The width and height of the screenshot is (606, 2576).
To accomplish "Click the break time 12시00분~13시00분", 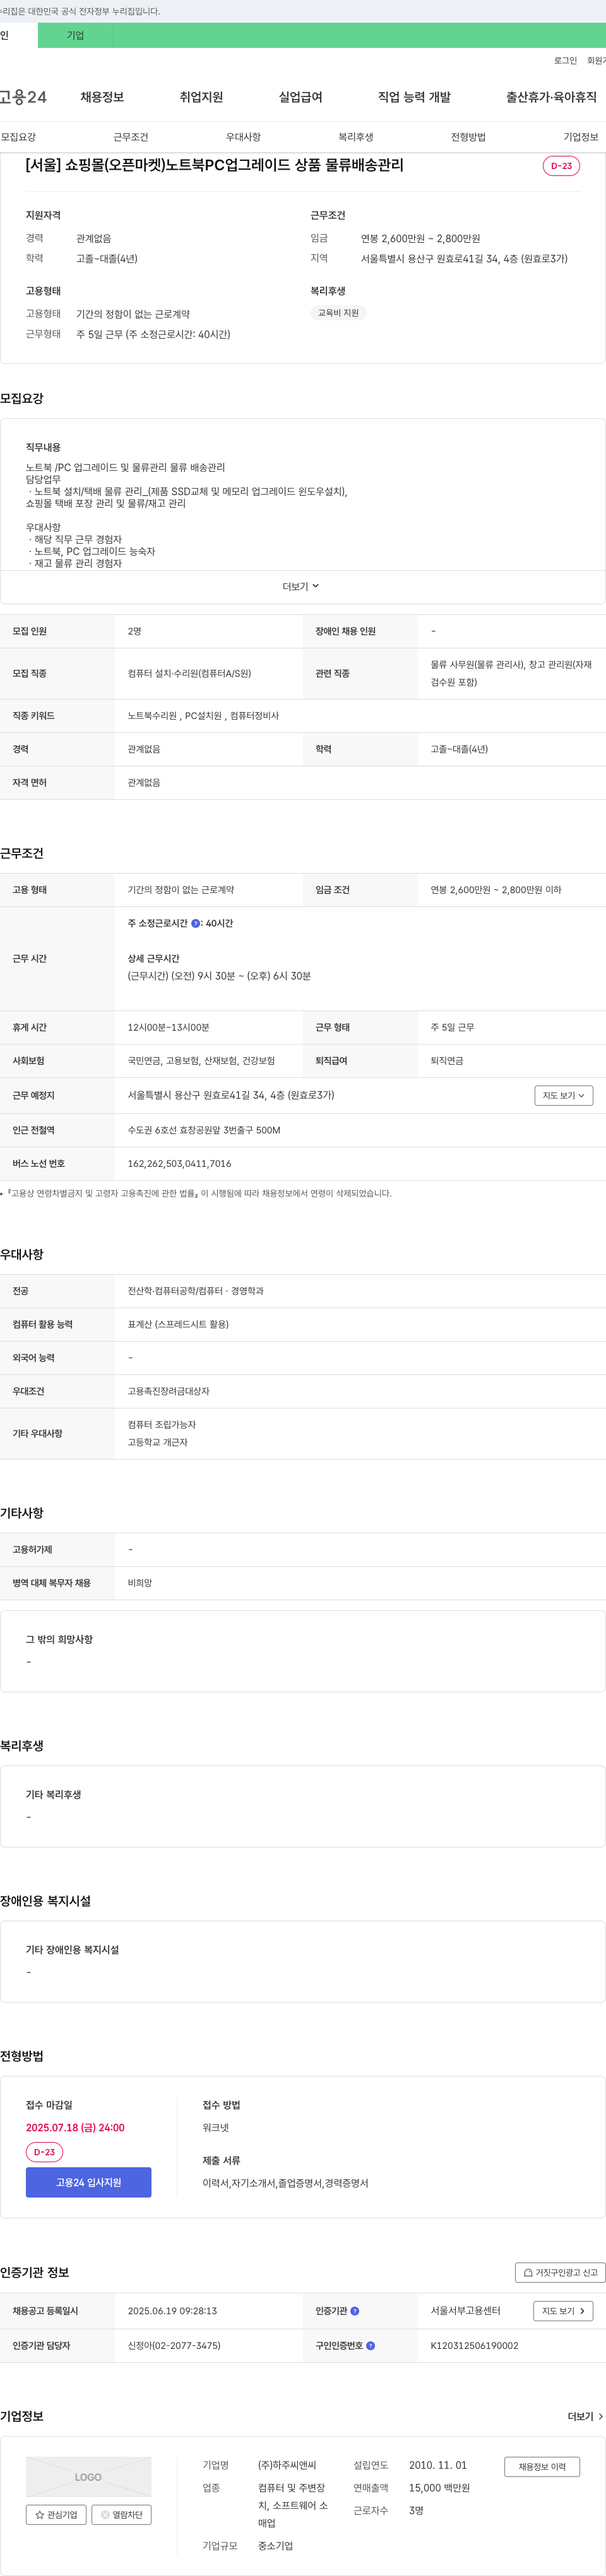I will pos(169,1027).
